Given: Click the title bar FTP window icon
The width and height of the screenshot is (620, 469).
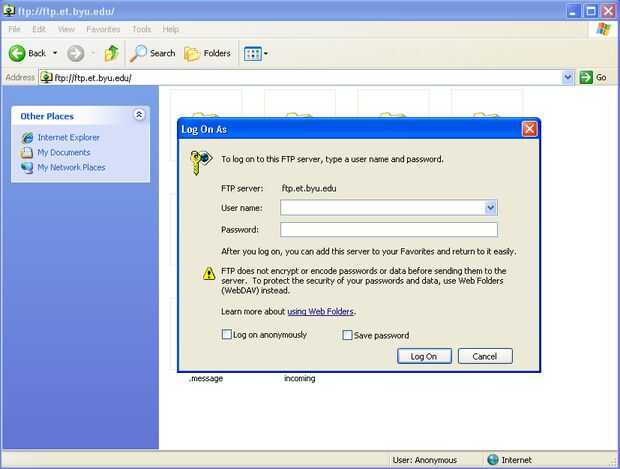Looking at the screenshot, I should pyautogui.click(x=9, y=10).
